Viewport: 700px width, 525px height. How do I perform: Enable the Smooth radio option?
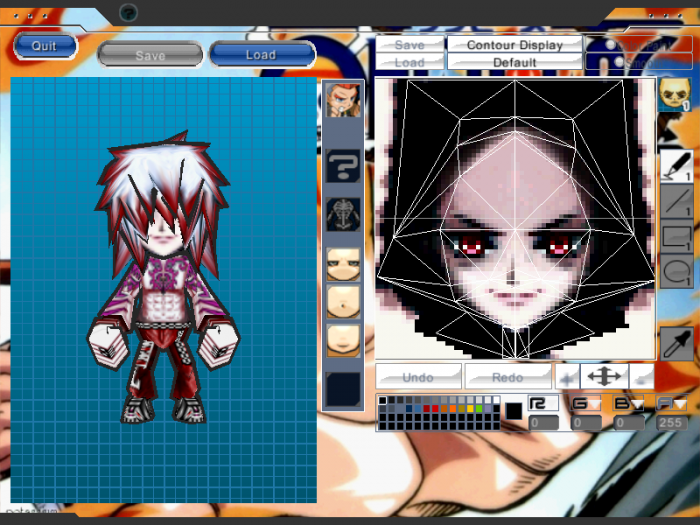coord(619,62)
